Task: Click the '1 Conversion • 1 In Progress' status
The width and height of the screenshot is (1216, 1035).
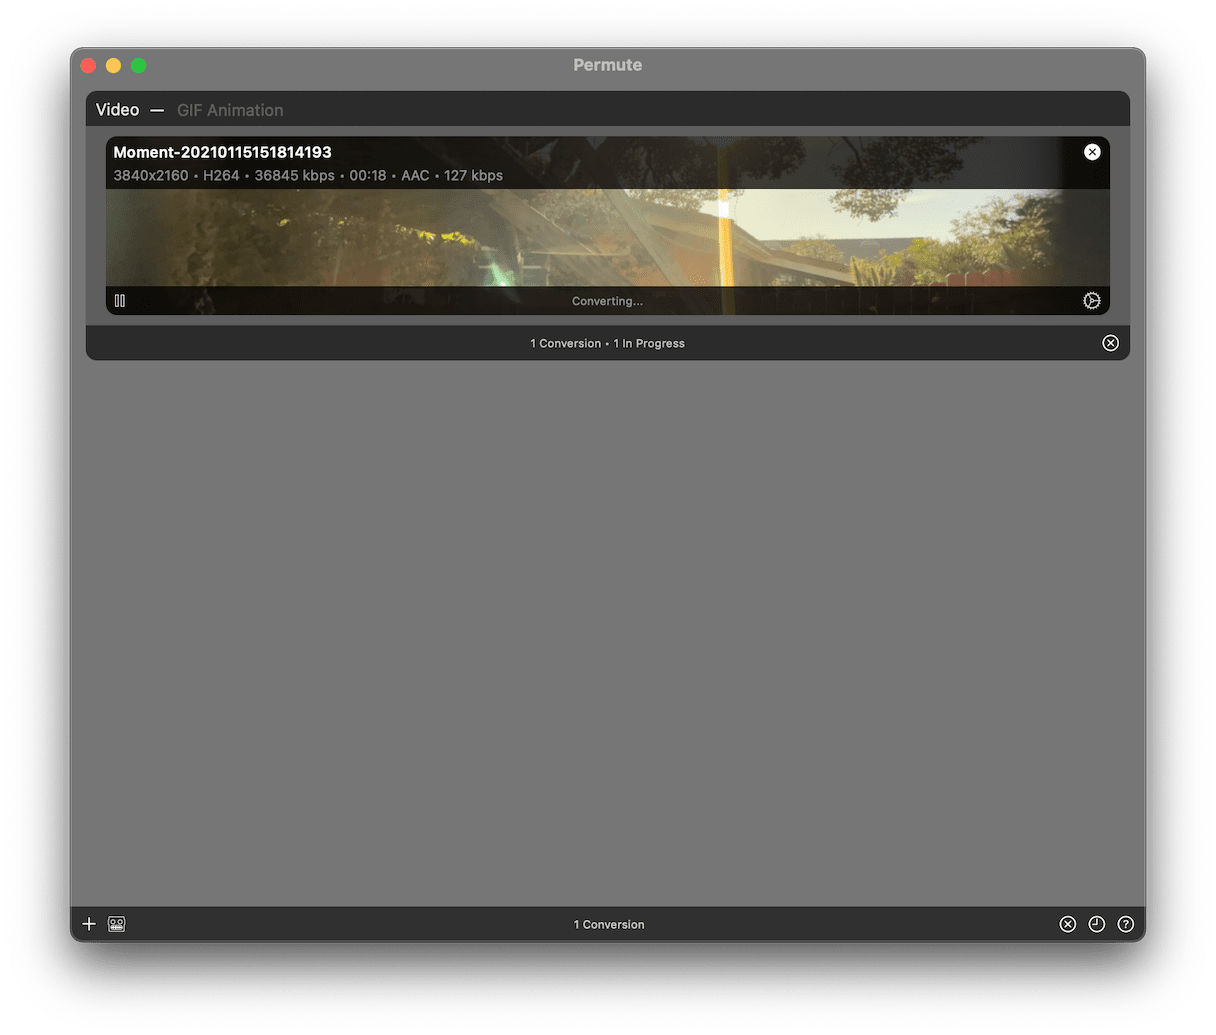Action: click(607, 343)
